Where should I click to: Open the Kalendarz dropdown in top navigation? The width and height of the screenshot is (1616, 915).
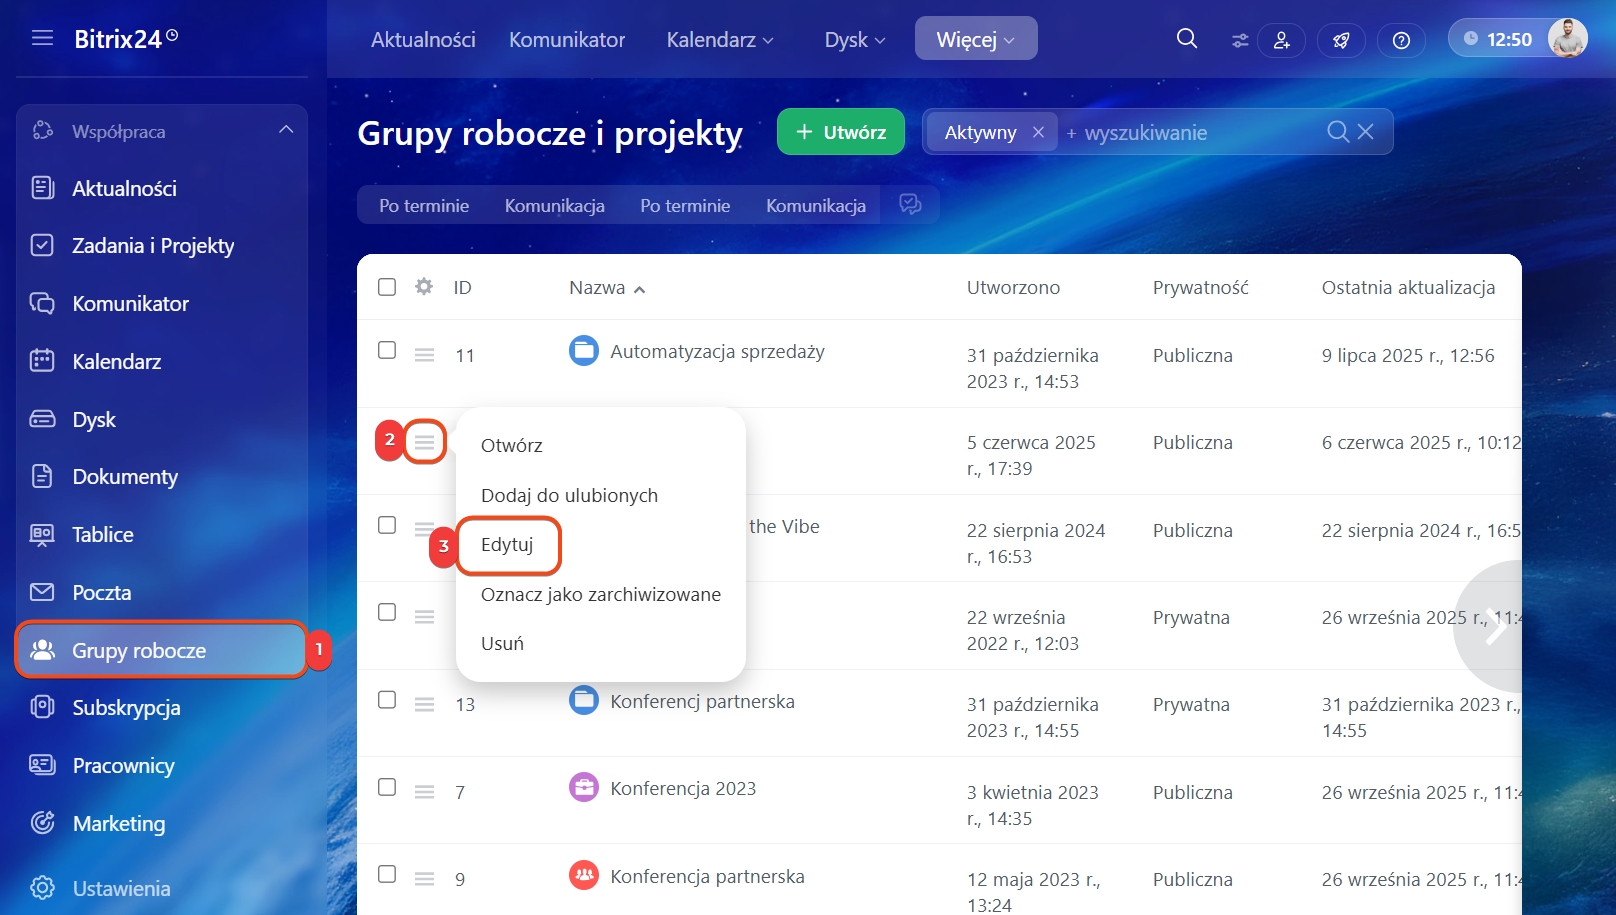720,40
